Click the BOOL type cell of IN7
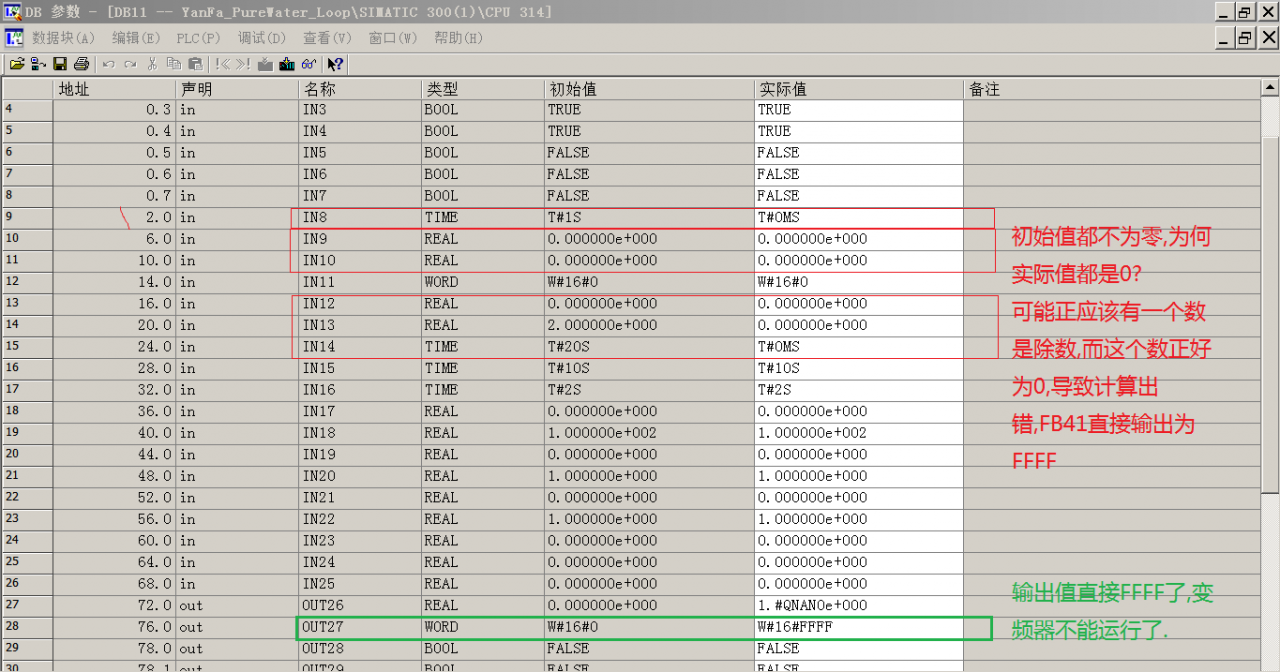This screenshot has height=672, width=1280. pyautogui.click(x=483, y=196)
